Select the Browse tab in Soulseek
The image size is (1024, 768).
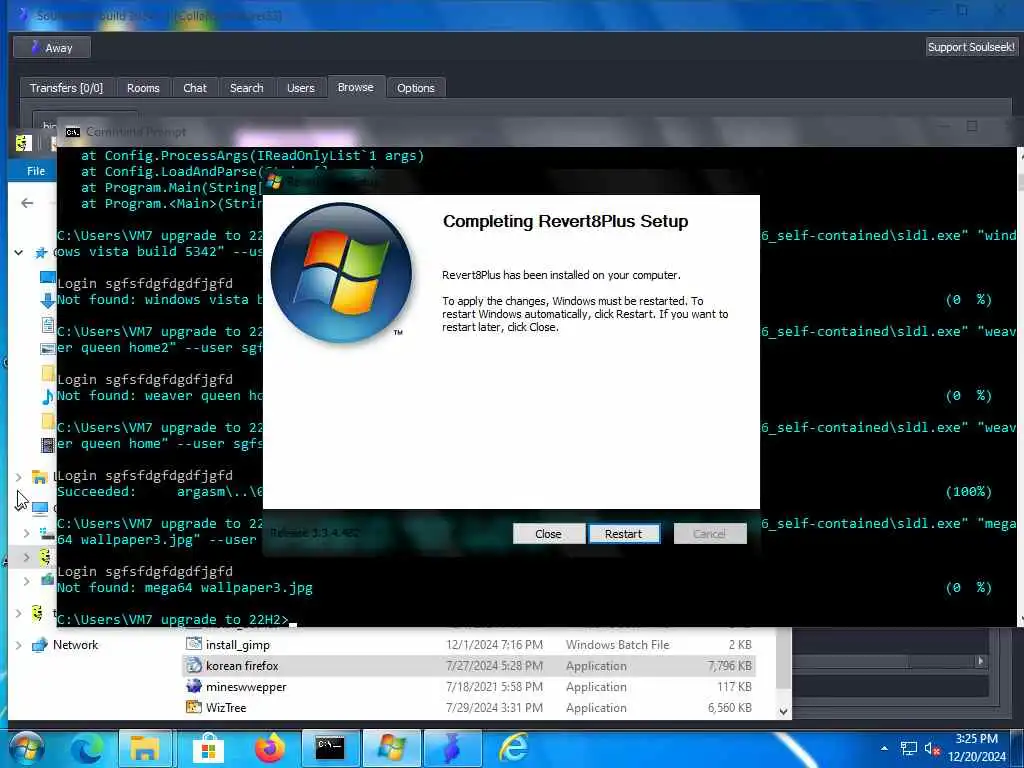click(x=355, y=87)
